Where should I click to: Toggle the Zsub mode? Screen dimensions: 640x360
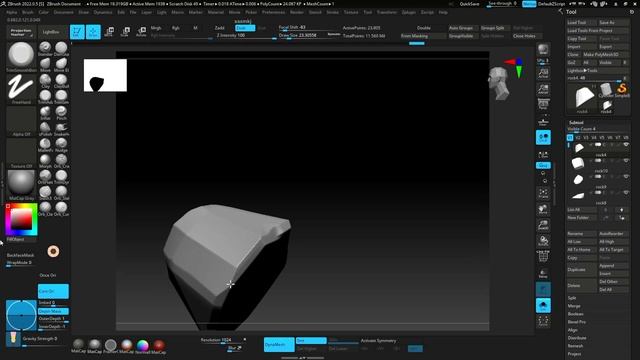click(245, 28)
